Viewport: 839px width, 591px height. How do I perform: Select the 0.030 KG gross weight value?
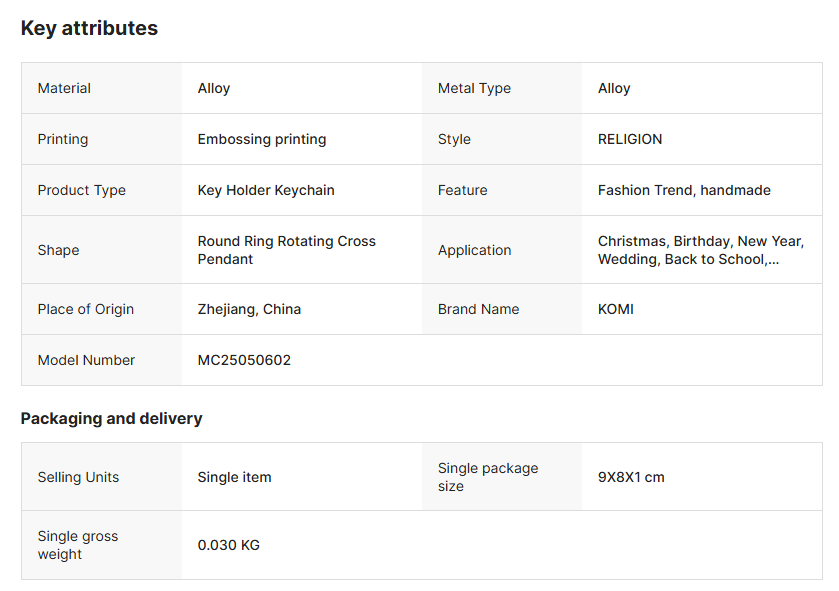click(228, 545)
